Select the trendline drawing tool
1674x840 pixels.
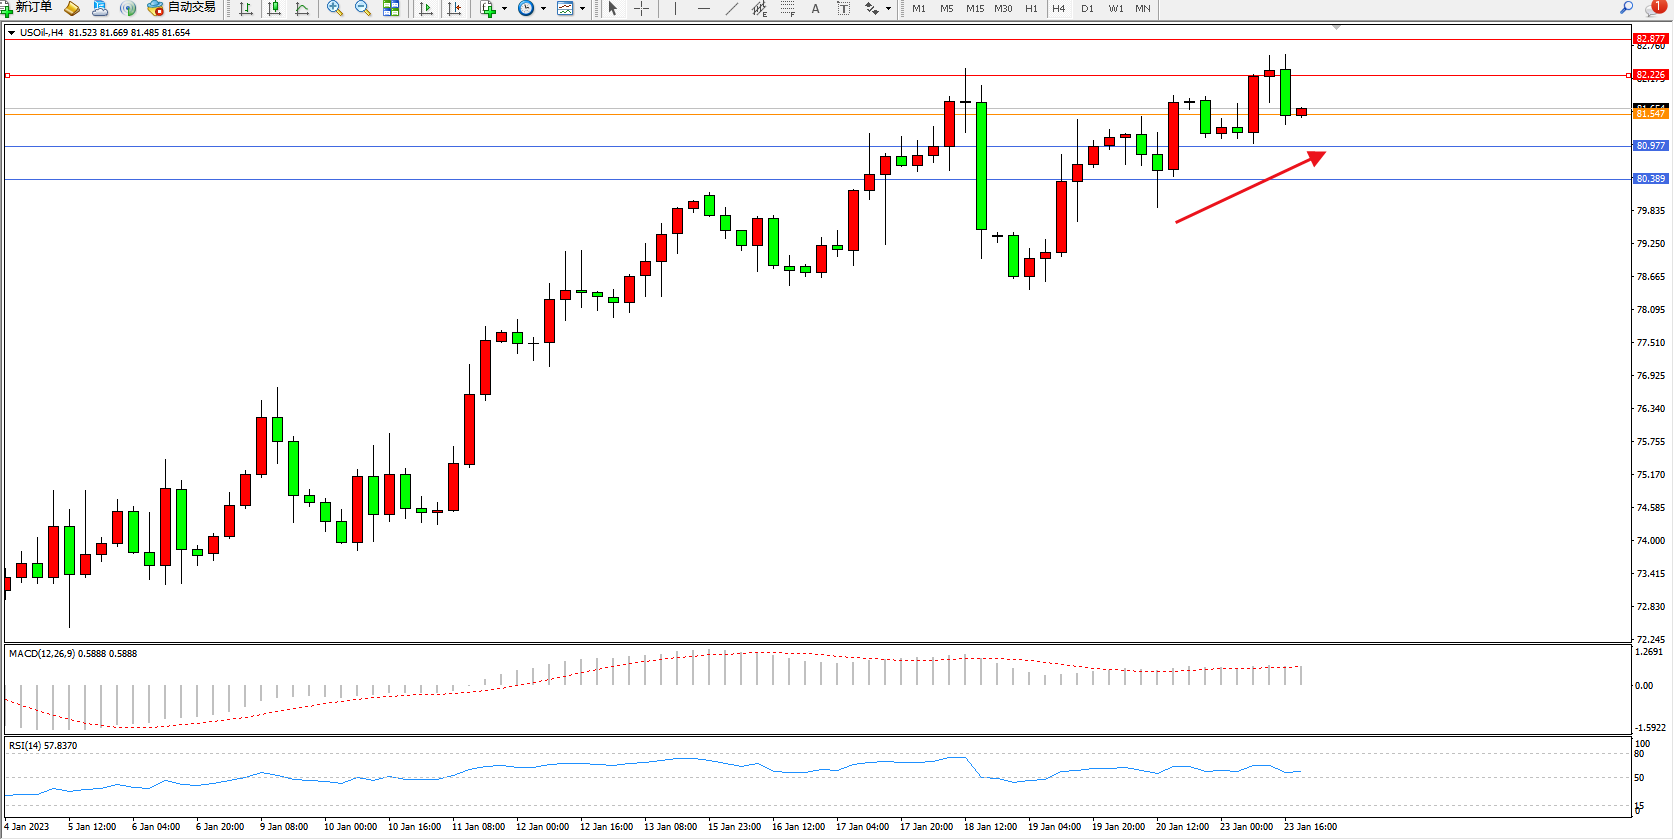pyautogui.click(x=732, y=8)
